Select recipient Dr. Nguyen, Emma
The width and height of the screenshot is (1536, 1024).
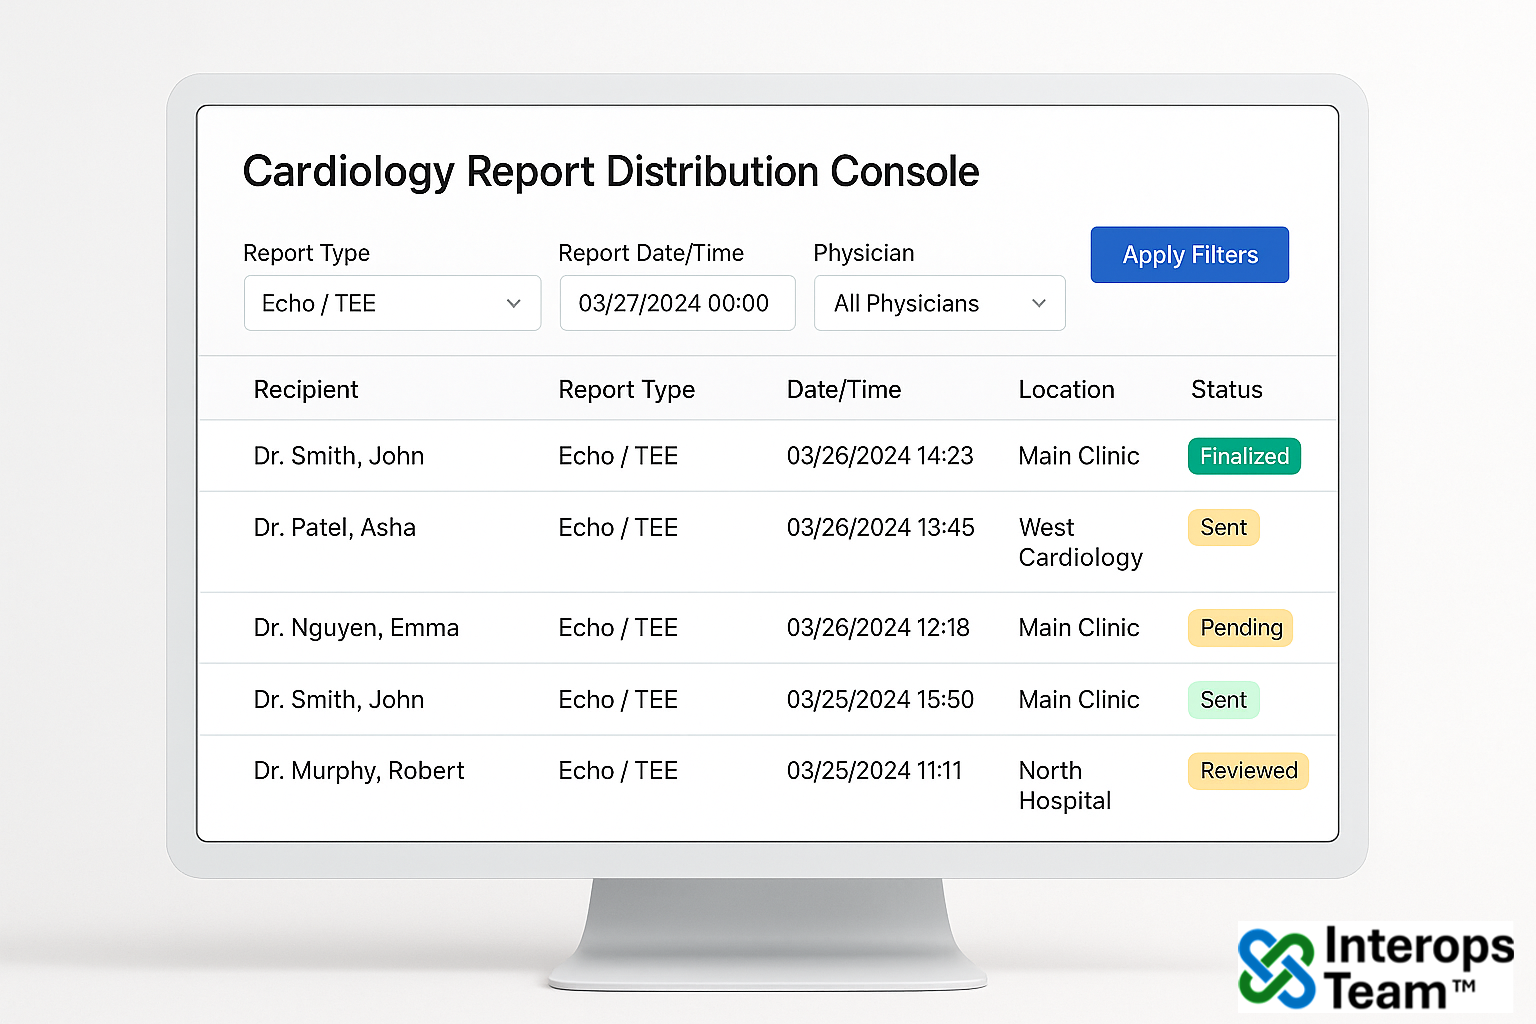pos(356,628)
